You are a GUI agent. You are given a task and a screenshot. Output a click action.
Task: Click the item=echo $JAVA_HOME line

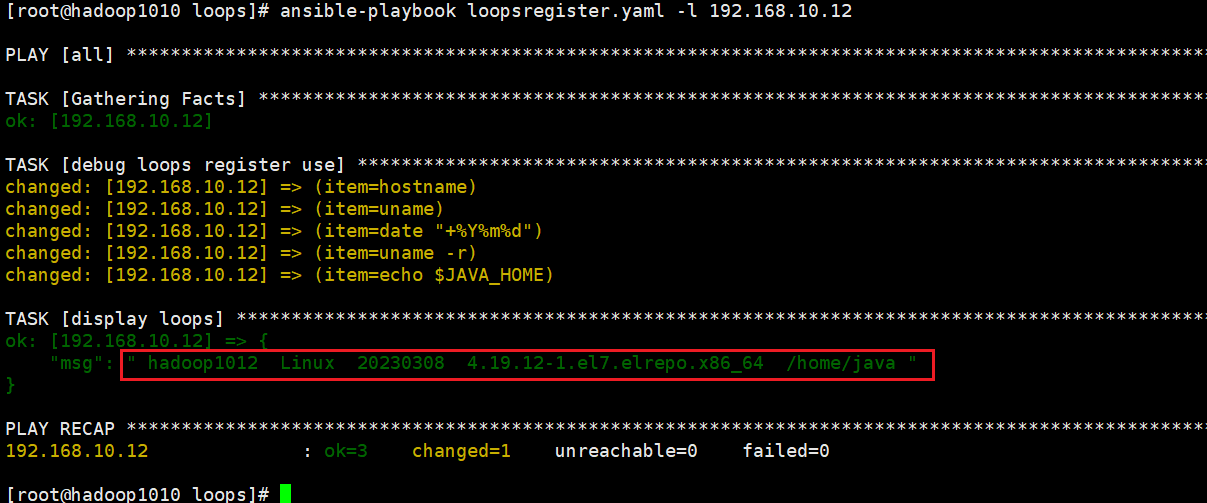(280, 275)
